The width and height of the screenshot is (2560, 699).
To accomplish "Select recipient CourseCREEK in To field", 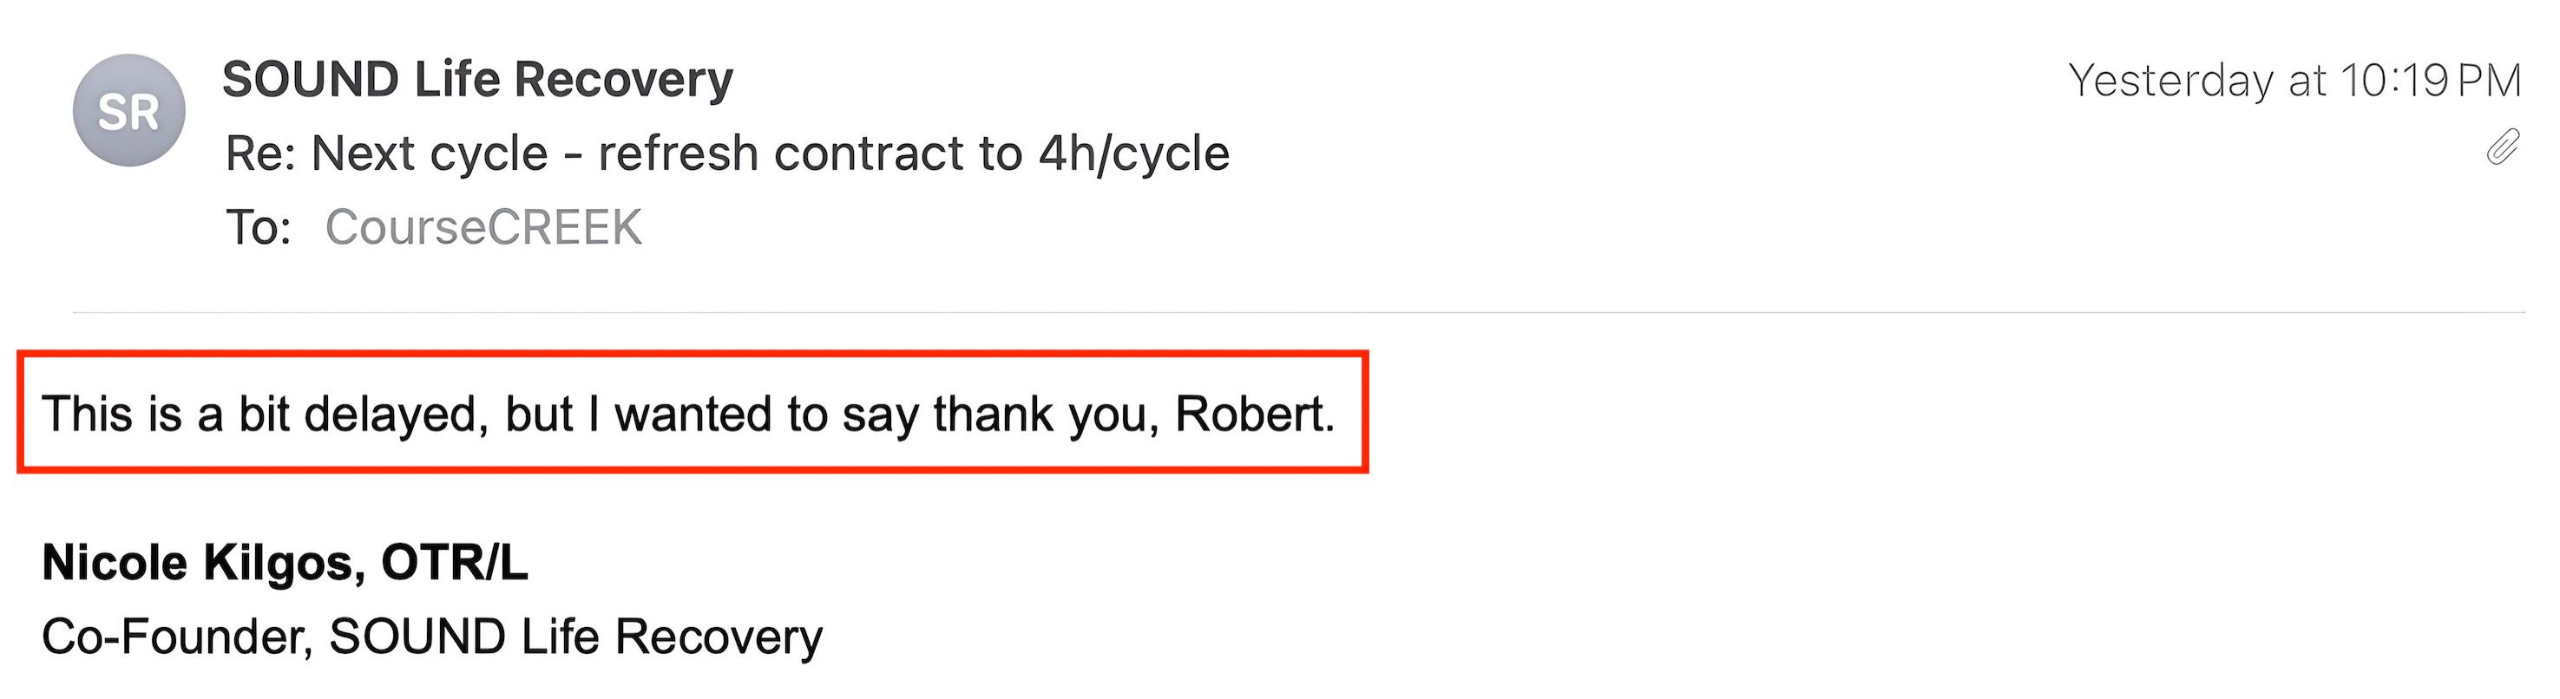I will 483,227.
